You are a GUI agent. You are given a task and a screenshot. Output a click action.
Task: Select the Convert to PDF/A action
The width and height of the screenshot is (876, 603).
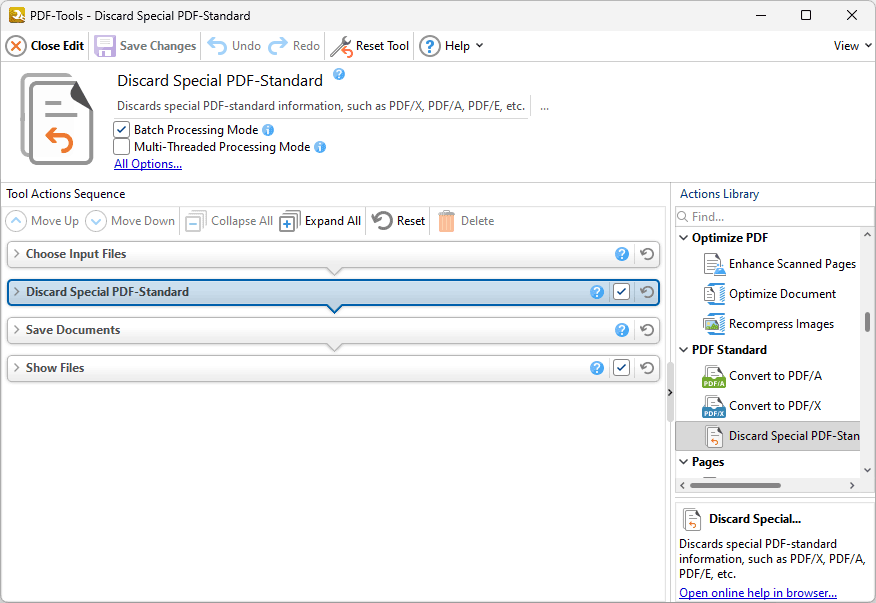click(763, 376)
